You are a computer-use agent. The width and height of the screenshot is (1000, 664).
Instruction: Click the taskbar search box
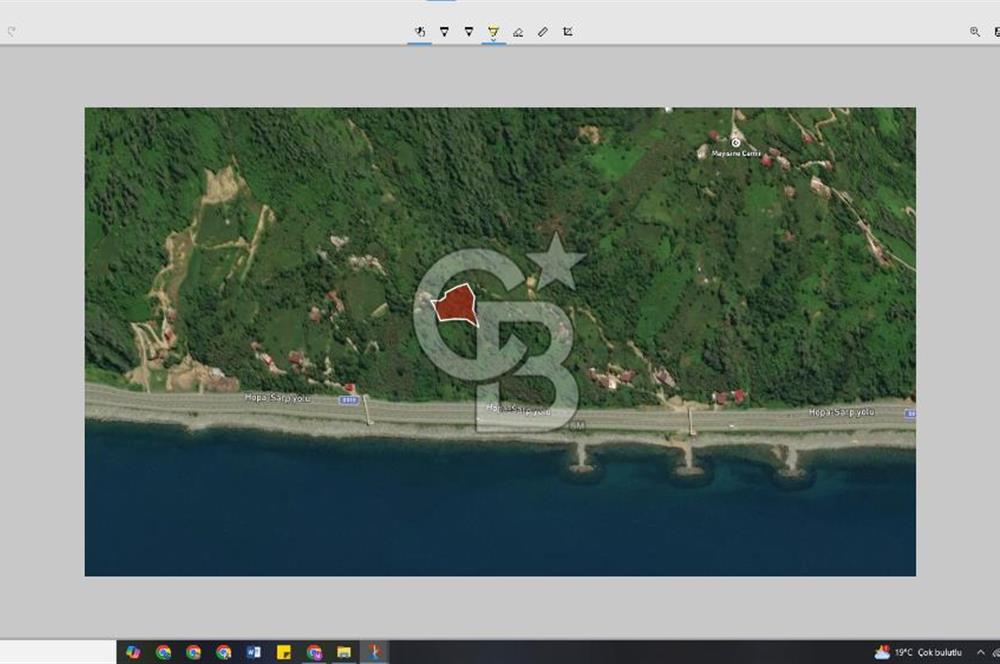point(58,652)
